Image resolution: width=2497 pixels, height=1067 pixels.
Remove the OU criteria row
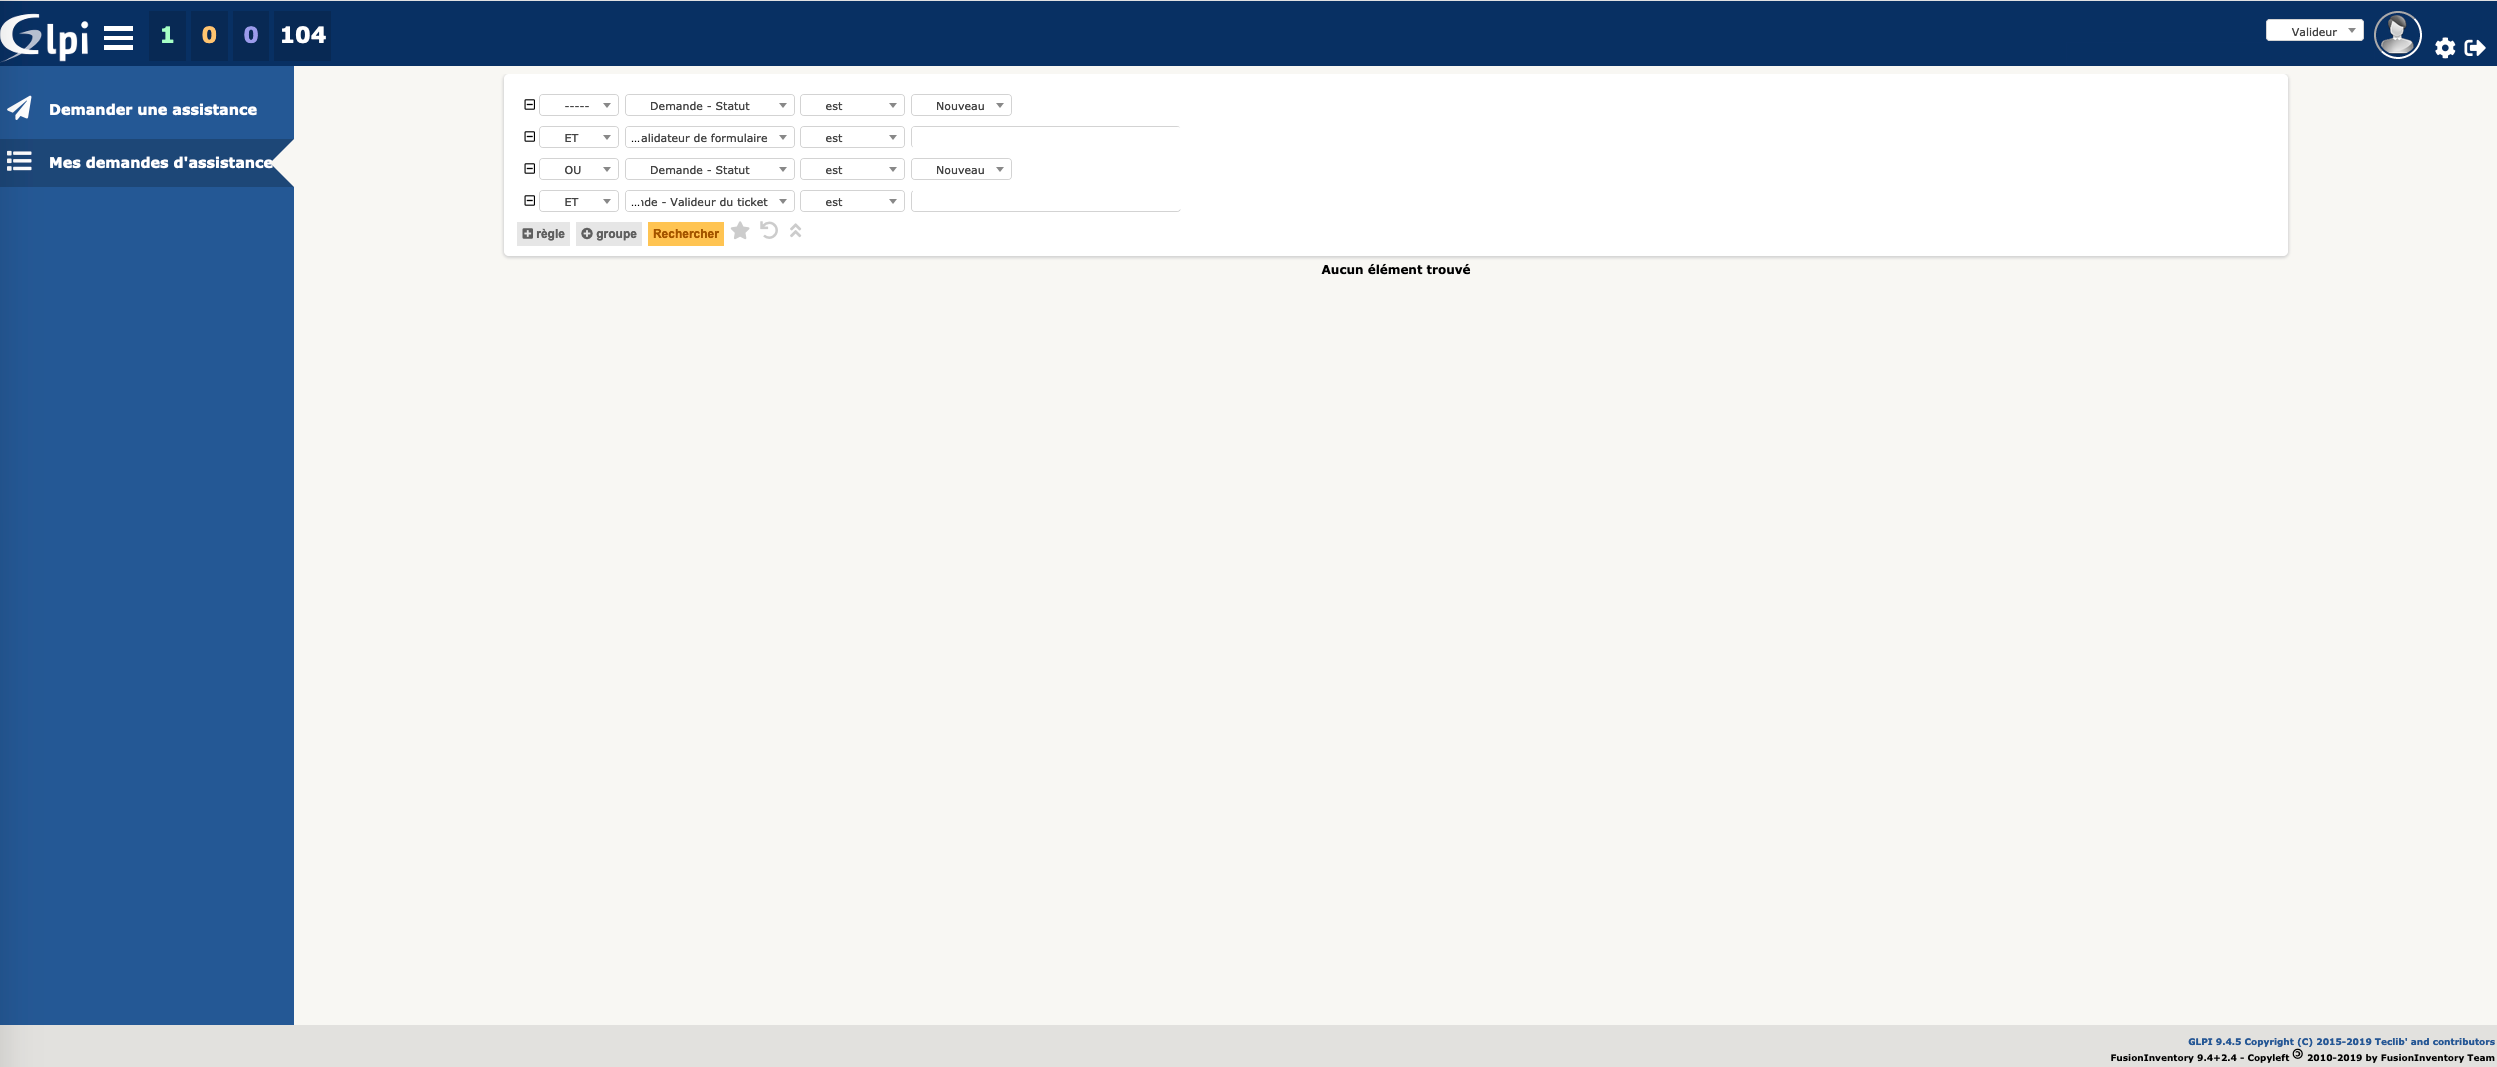[530, 168]
